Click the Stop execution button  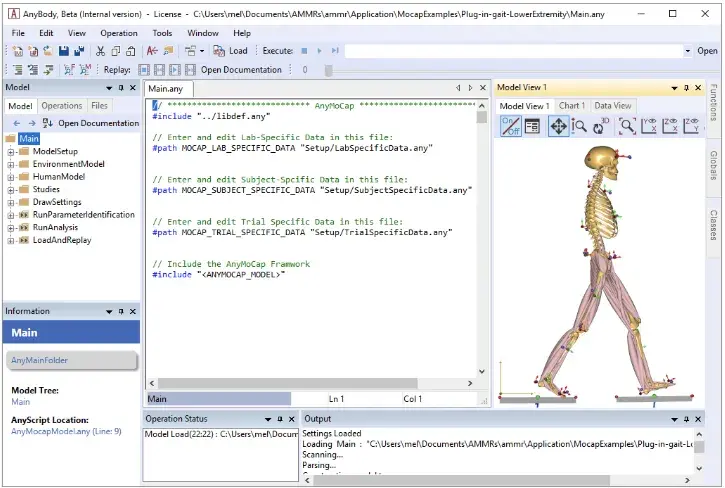pos(303,50)
